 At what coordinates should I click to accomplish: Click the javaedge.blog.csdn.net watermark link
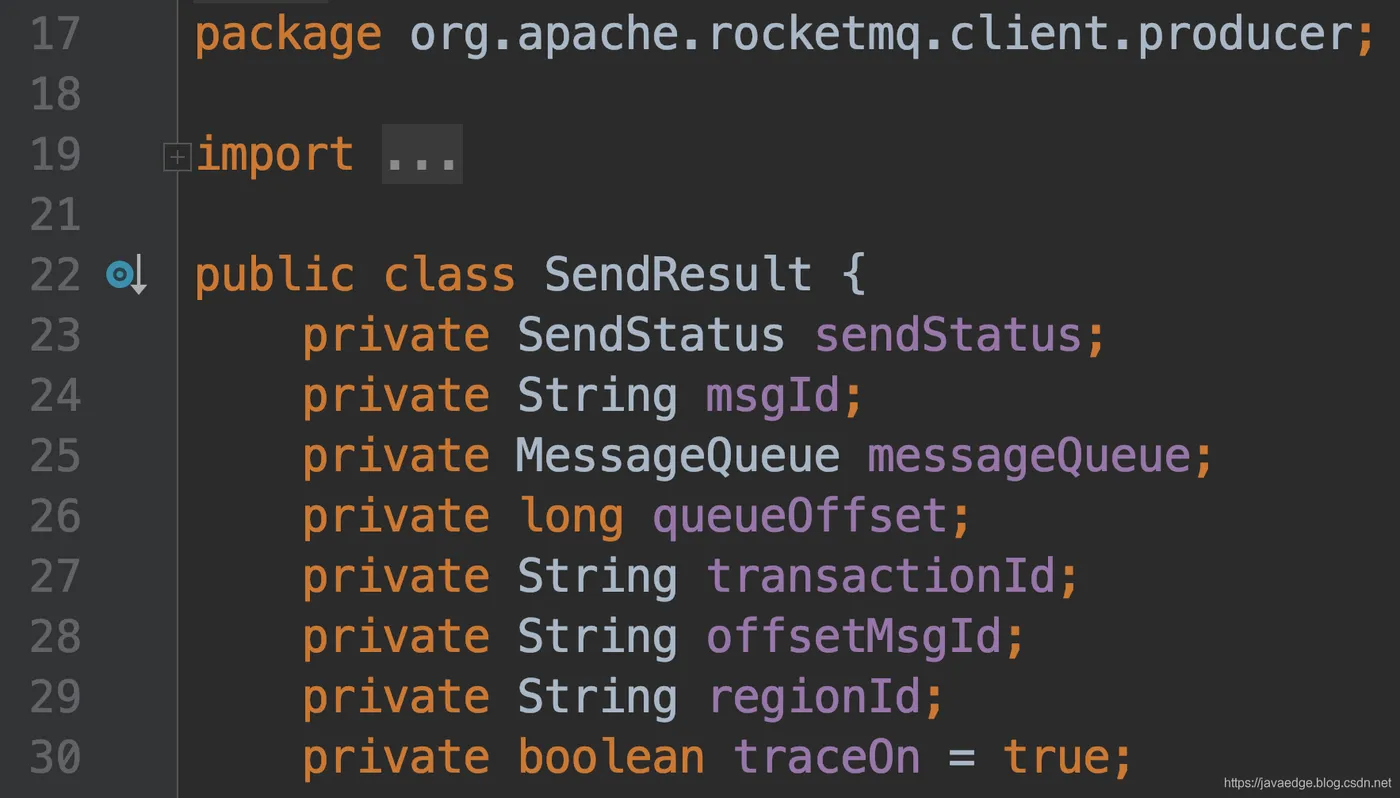tap(1305, 783)
